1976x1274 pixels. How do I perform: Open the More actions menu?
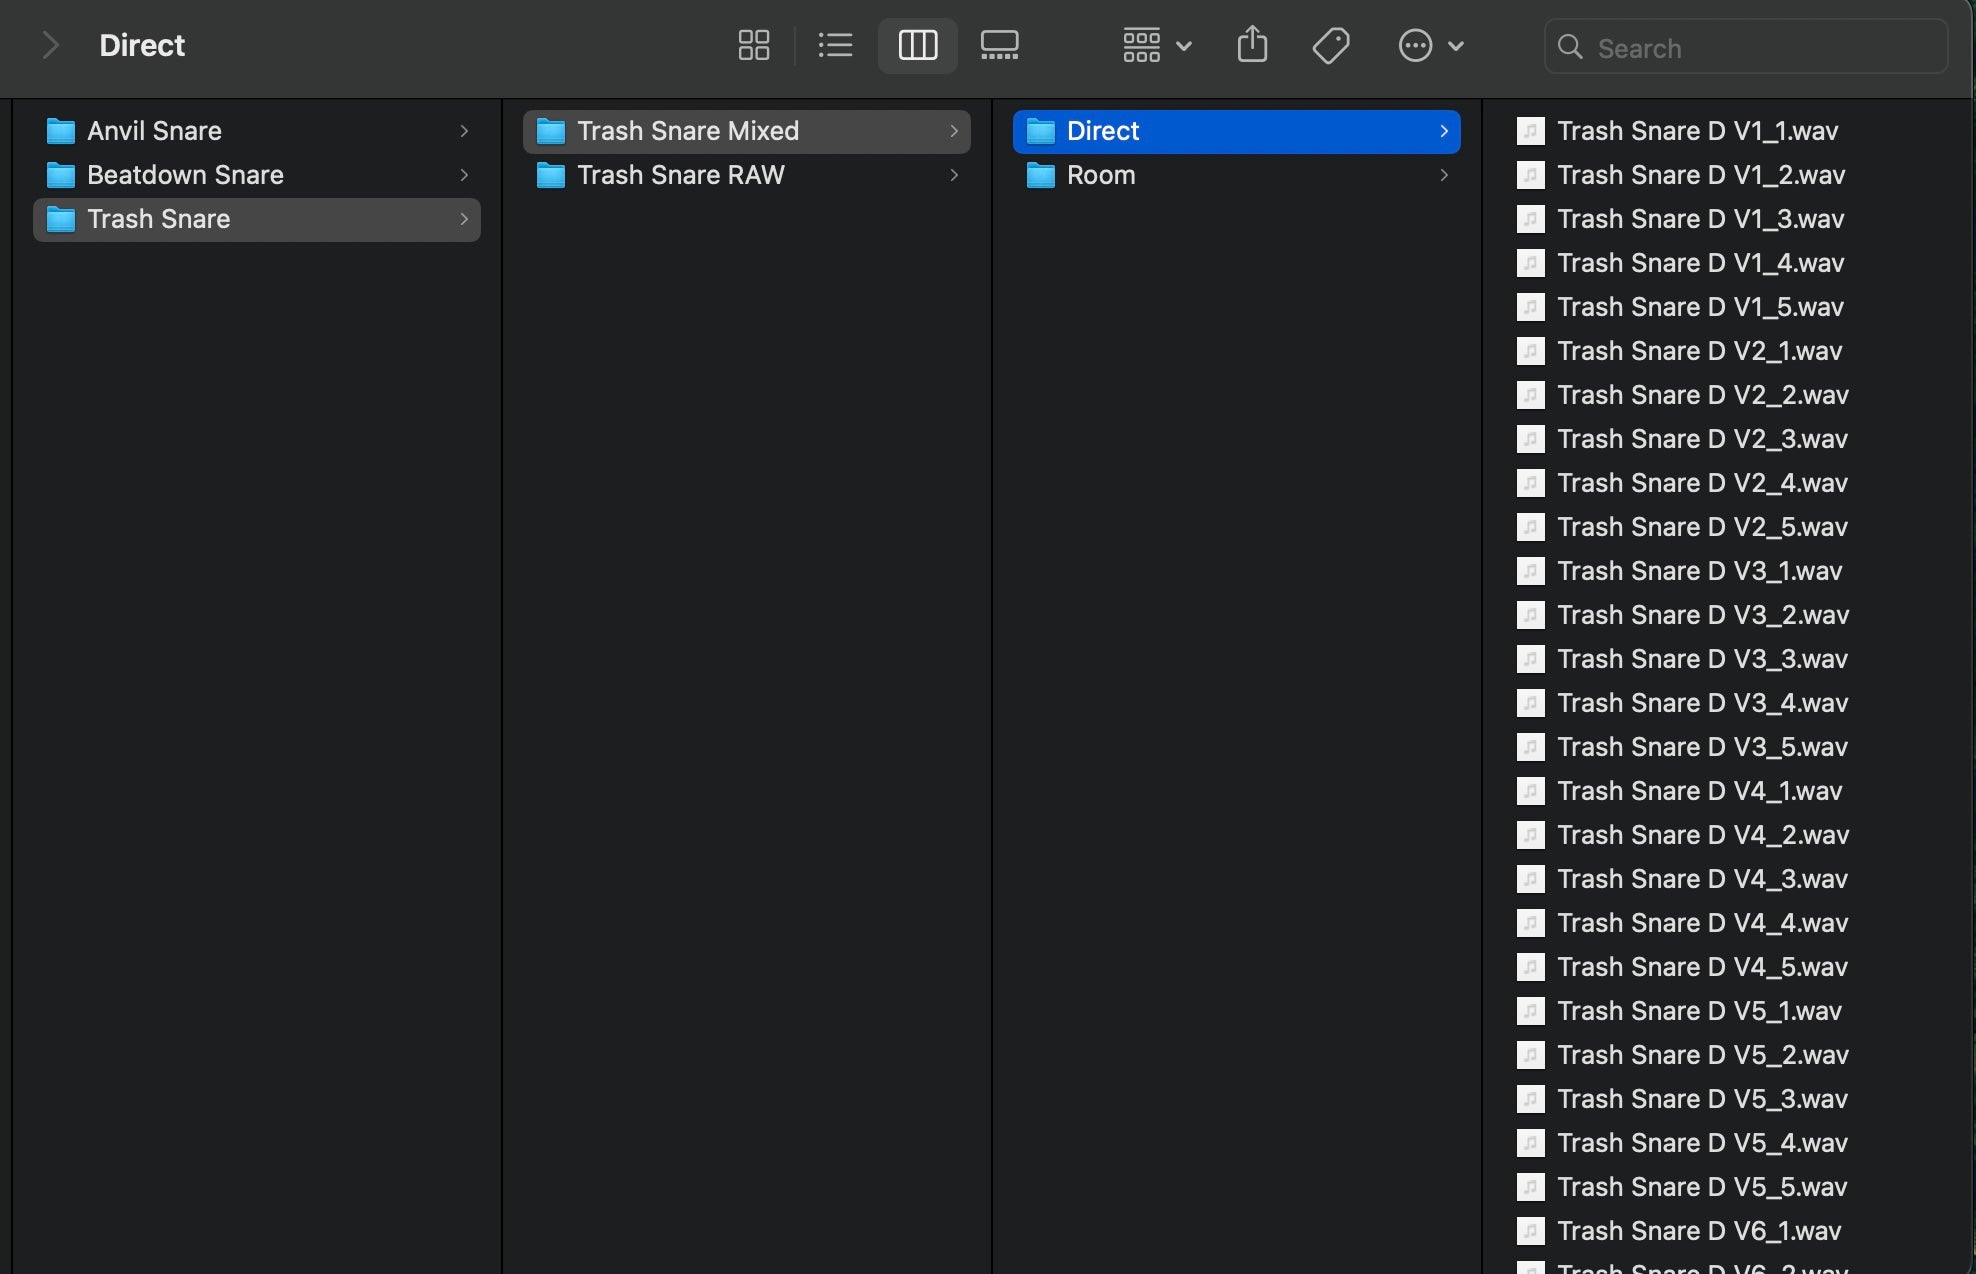[x=1430, y=45]
